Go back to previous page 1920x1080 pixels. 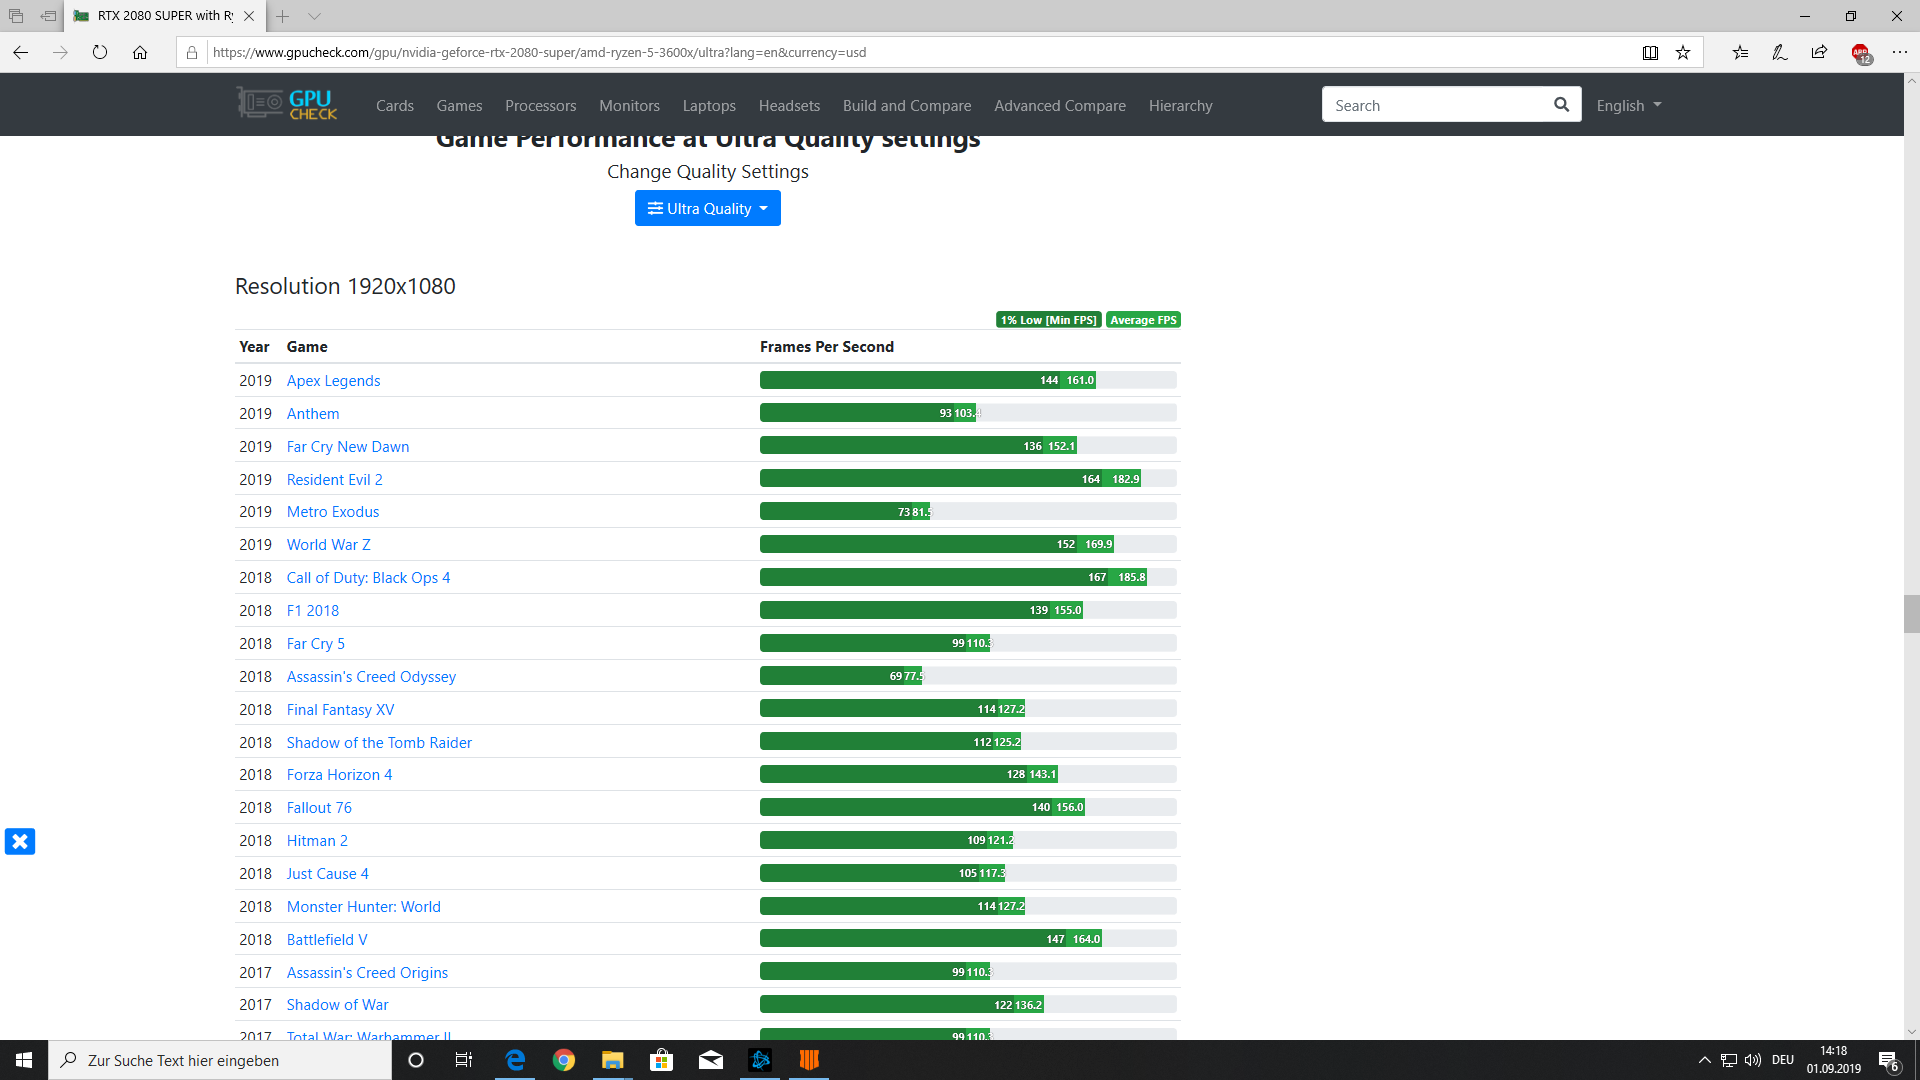(21, 53)
